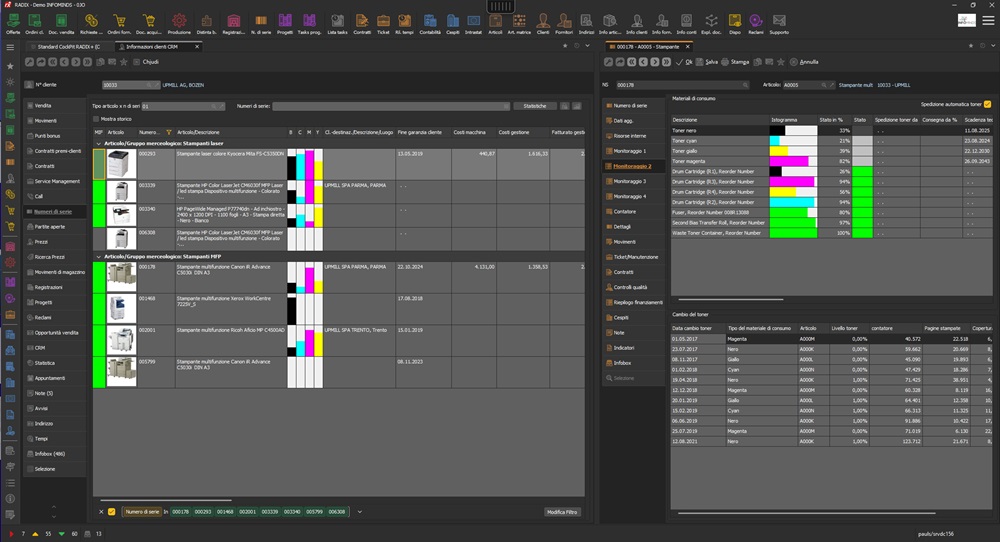The width and height of the screenshot is (1000, 542).
Task: Click the Modifica Filtro button
Action: click(x=561, y=511)
